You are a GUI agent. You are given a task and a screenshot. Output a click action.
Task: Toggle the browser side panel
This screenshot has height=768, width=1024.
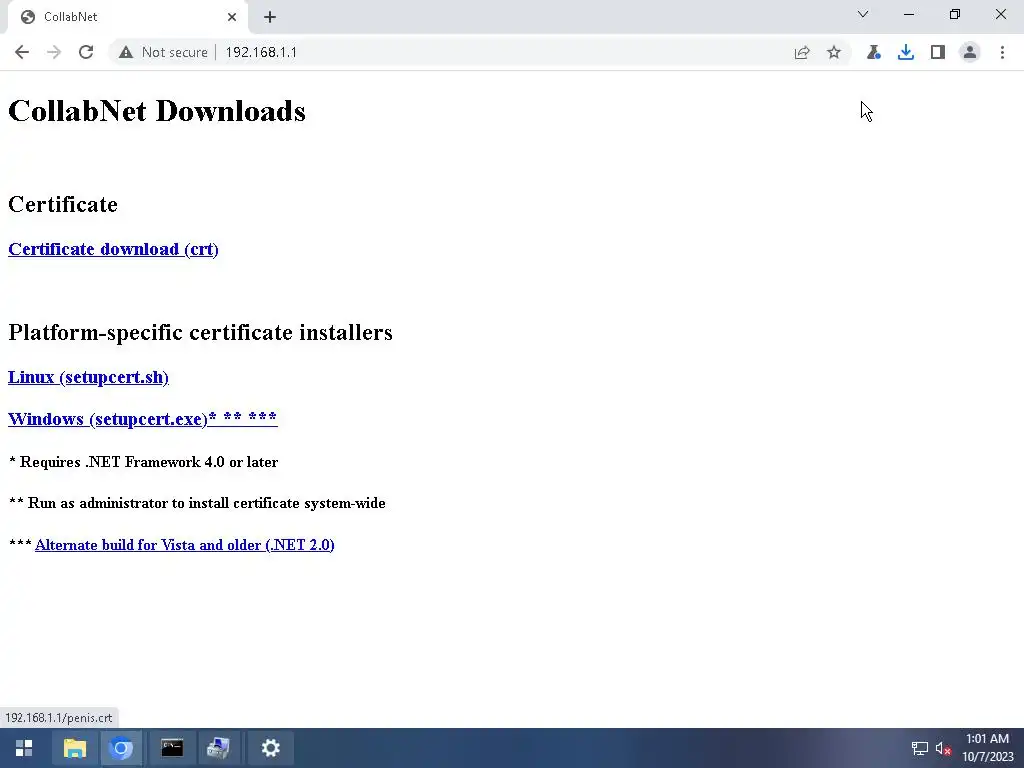point(938,52)
